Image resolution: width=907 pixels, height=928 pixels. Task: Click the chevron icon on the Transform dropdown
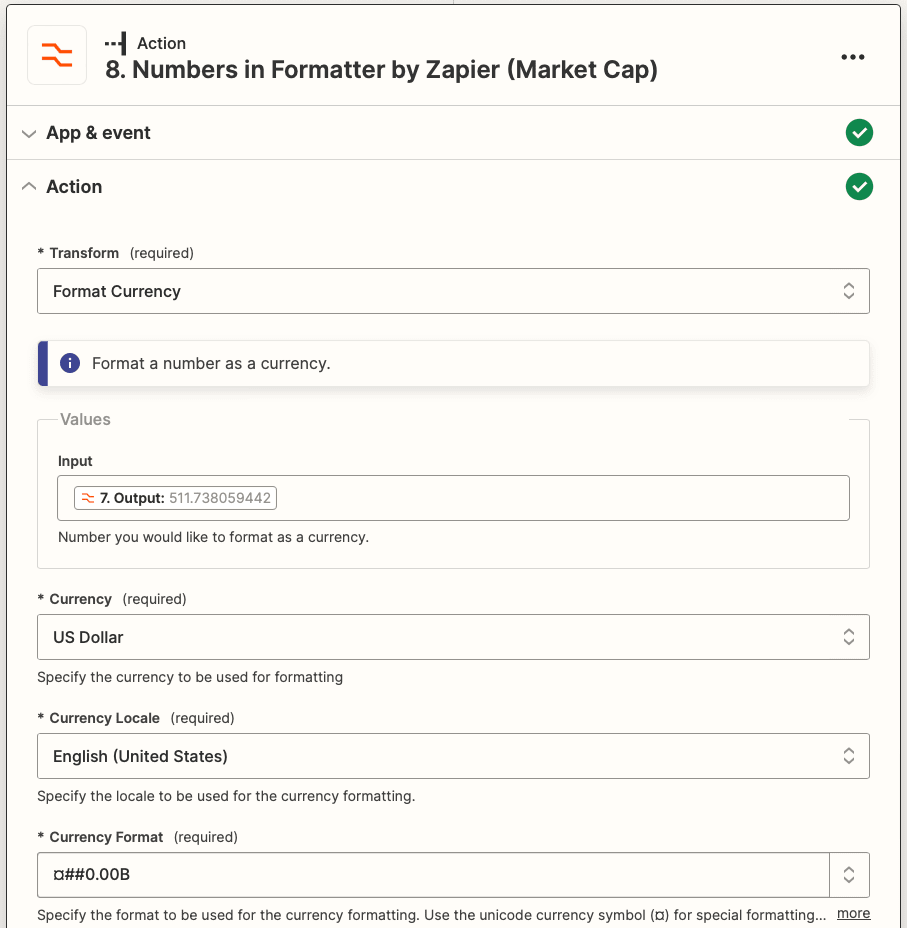pyautogui.click(x=848, y=291)
